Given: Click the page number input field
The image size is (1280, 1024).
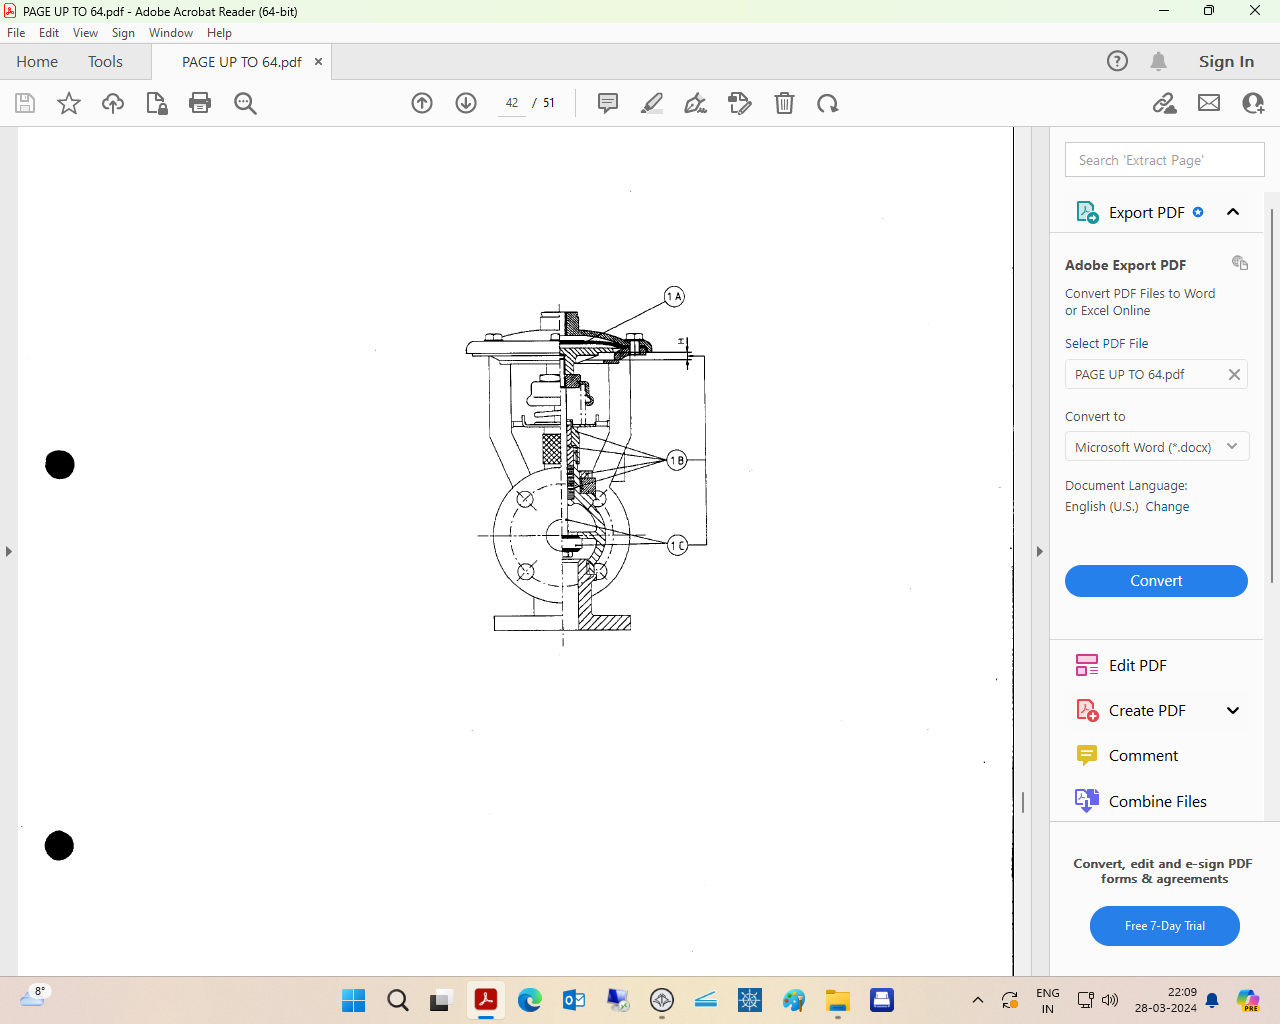Looking at the screenshot, I should pos(512,103).
